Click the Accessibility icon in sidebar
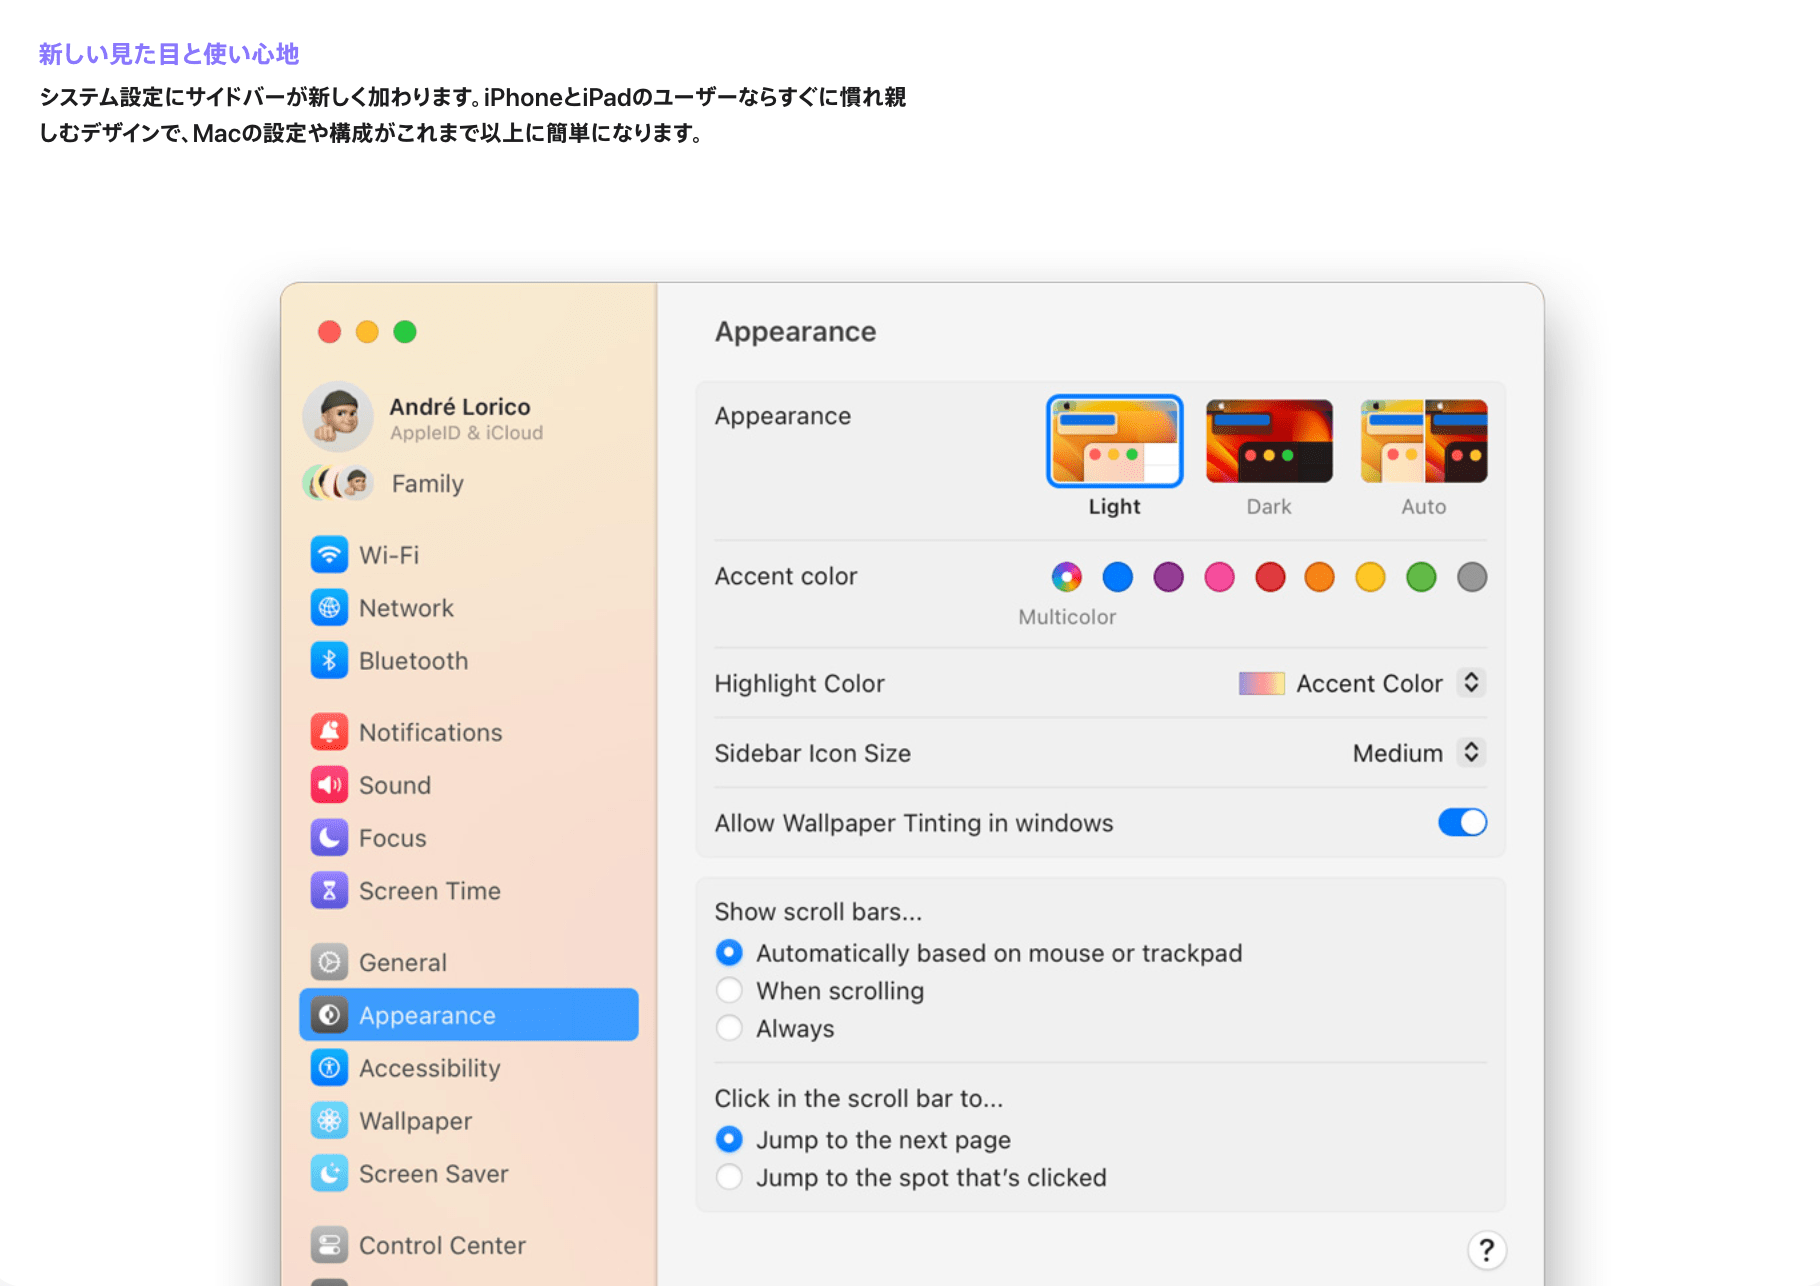Image resolution: width=1820 pixels, height=1286 pixels. pyautogui.click(x=329, y=1068)
